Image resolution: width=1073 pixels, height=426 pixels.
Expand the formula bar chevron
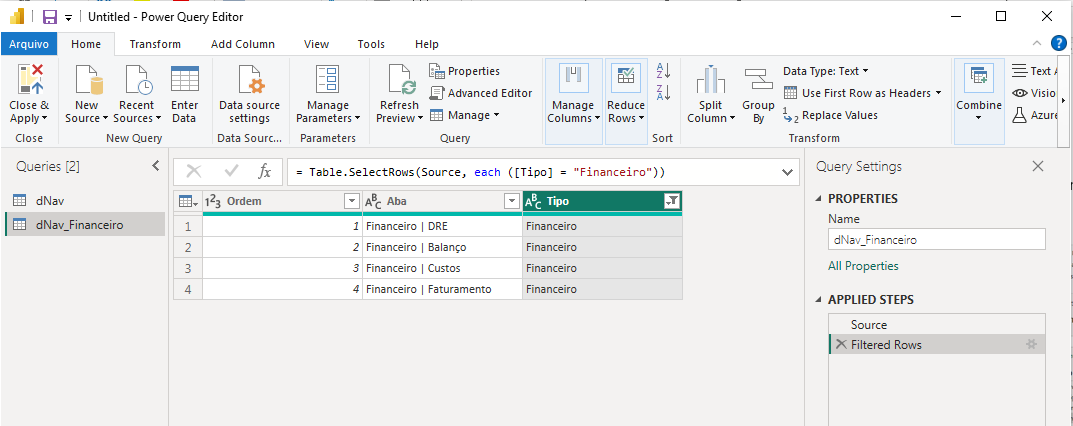pyautogui.click(x=787, y=172)
